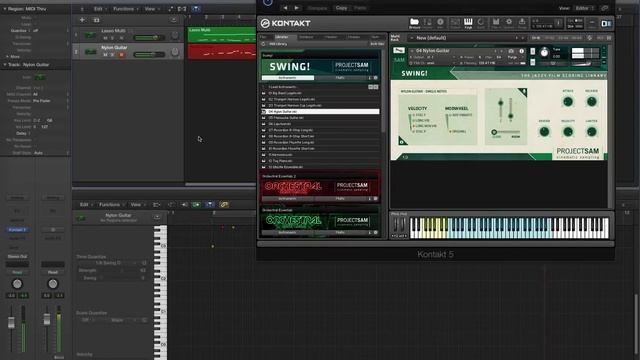Viewport: 640px width, 360px height.
Task: Toggle Mute button on Kontakt Nylon Guitar instrument
Action: (x=532, y=62)
